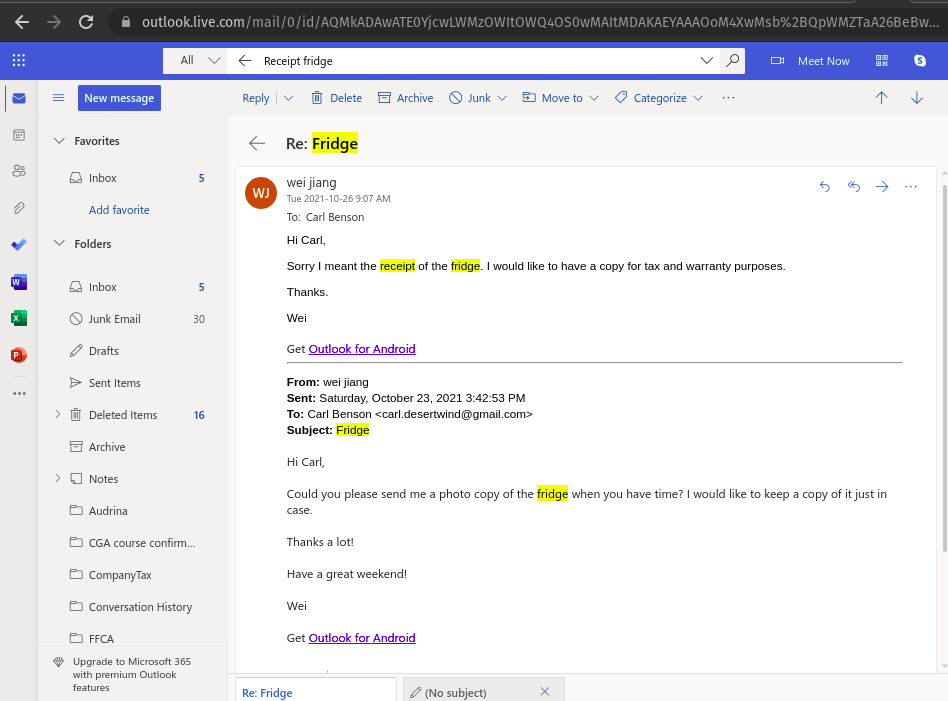
Task: Open the All search scope dropdown
Action: click(x=198, y=61)
